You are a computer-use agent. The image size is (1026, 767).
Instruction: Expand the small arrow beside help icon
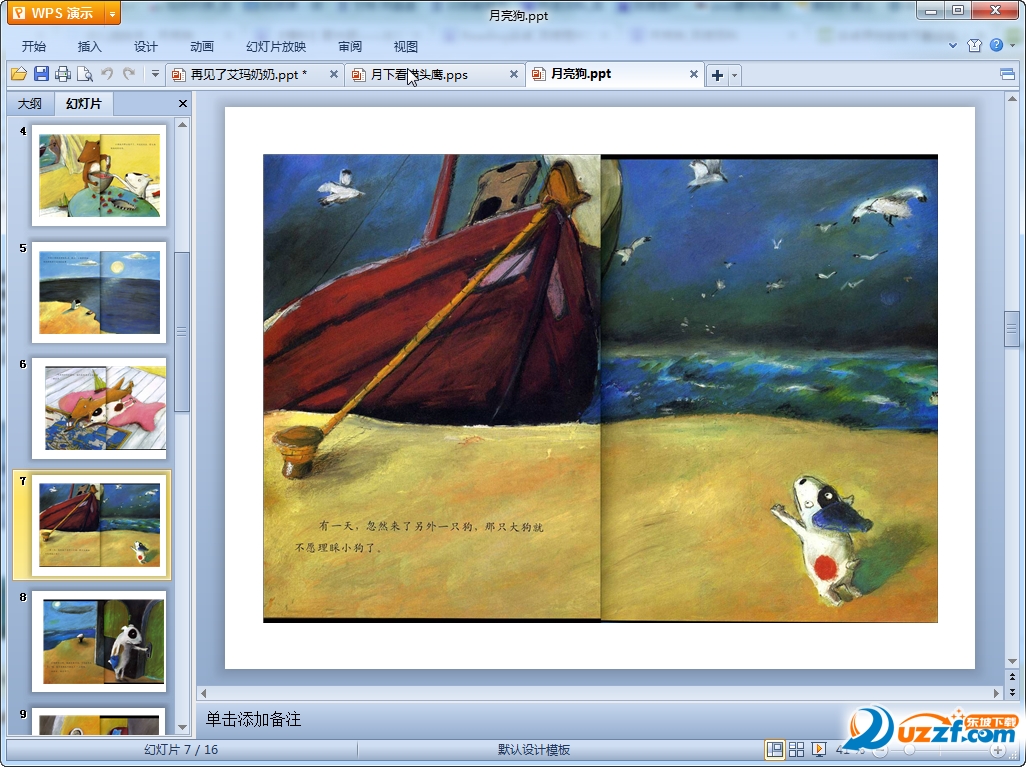click(1012, 46)
